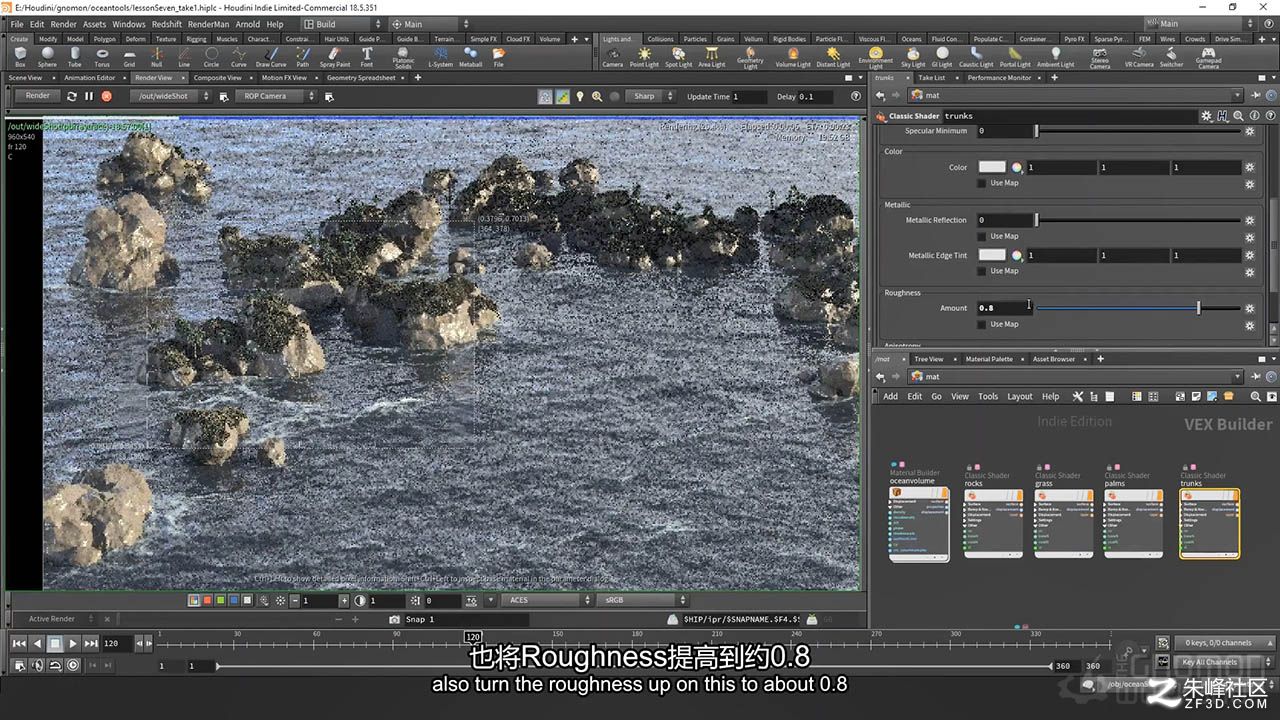Click the Metallic Edge Tint color swatch
The height and width of the screenshot is (720, 1280).
click(x=992, y=255)
